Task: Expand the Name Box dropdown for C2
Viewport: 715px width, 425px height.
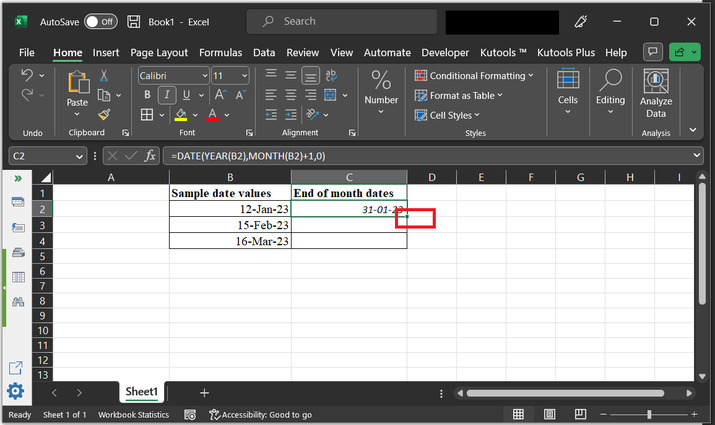Action: [80, 156]
